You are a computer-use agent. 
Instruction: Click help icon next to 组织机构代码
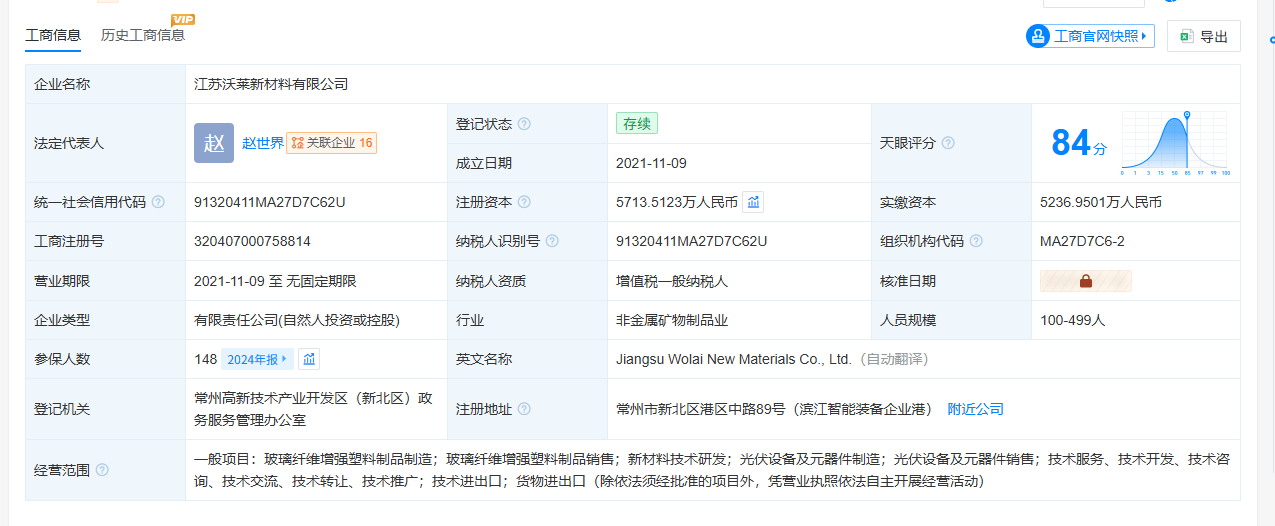pyautogui.click(x=976, y=241)
